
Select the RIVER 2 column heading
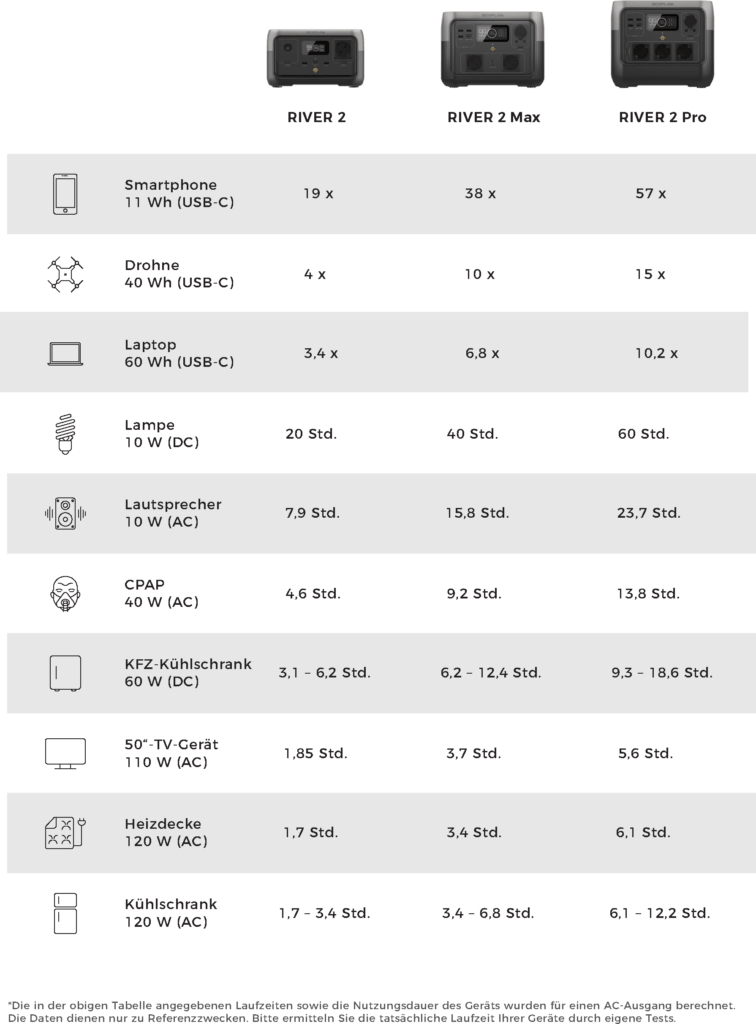317,118
